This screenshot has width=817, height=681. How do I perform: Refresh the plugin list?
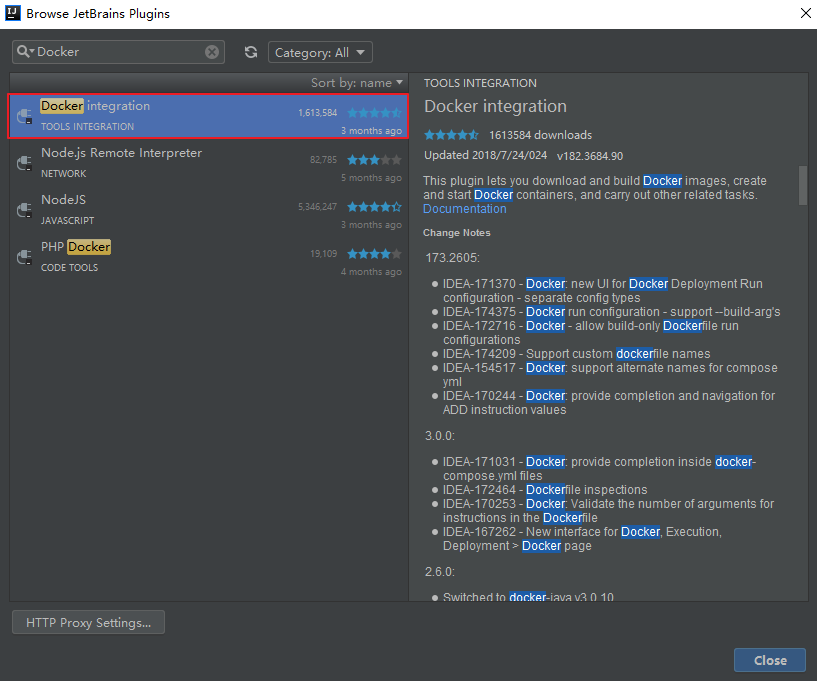pos(251,52)
